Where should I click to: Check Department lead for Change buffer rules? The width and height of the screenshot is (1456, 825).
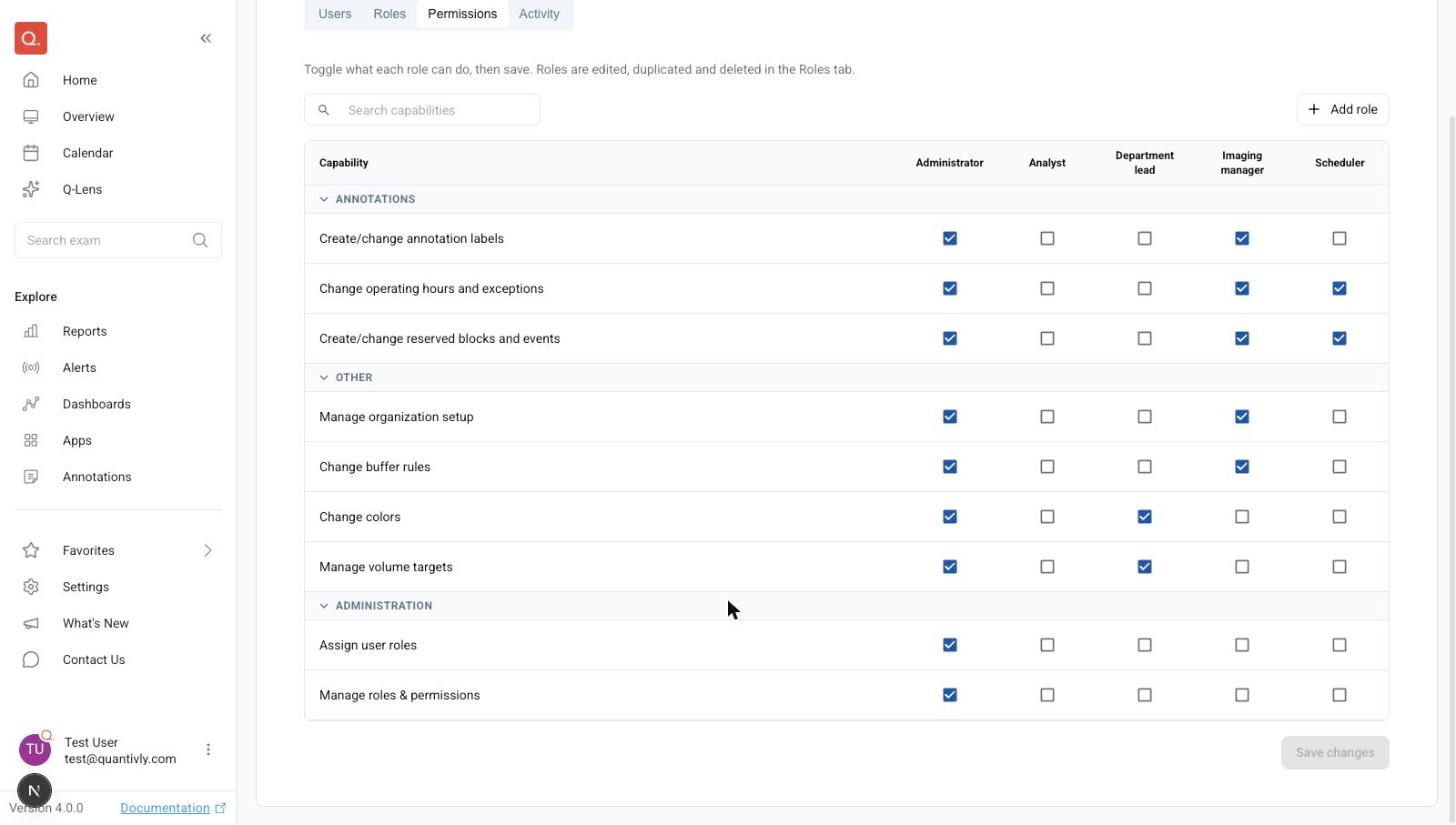tap(1144, 467)
